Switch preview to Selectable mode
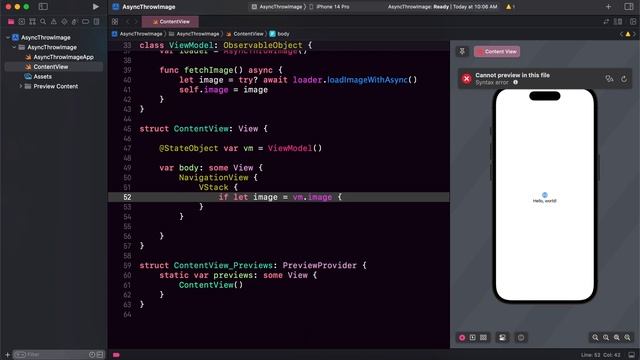This screenshot has height=360, width=640. 473,338
